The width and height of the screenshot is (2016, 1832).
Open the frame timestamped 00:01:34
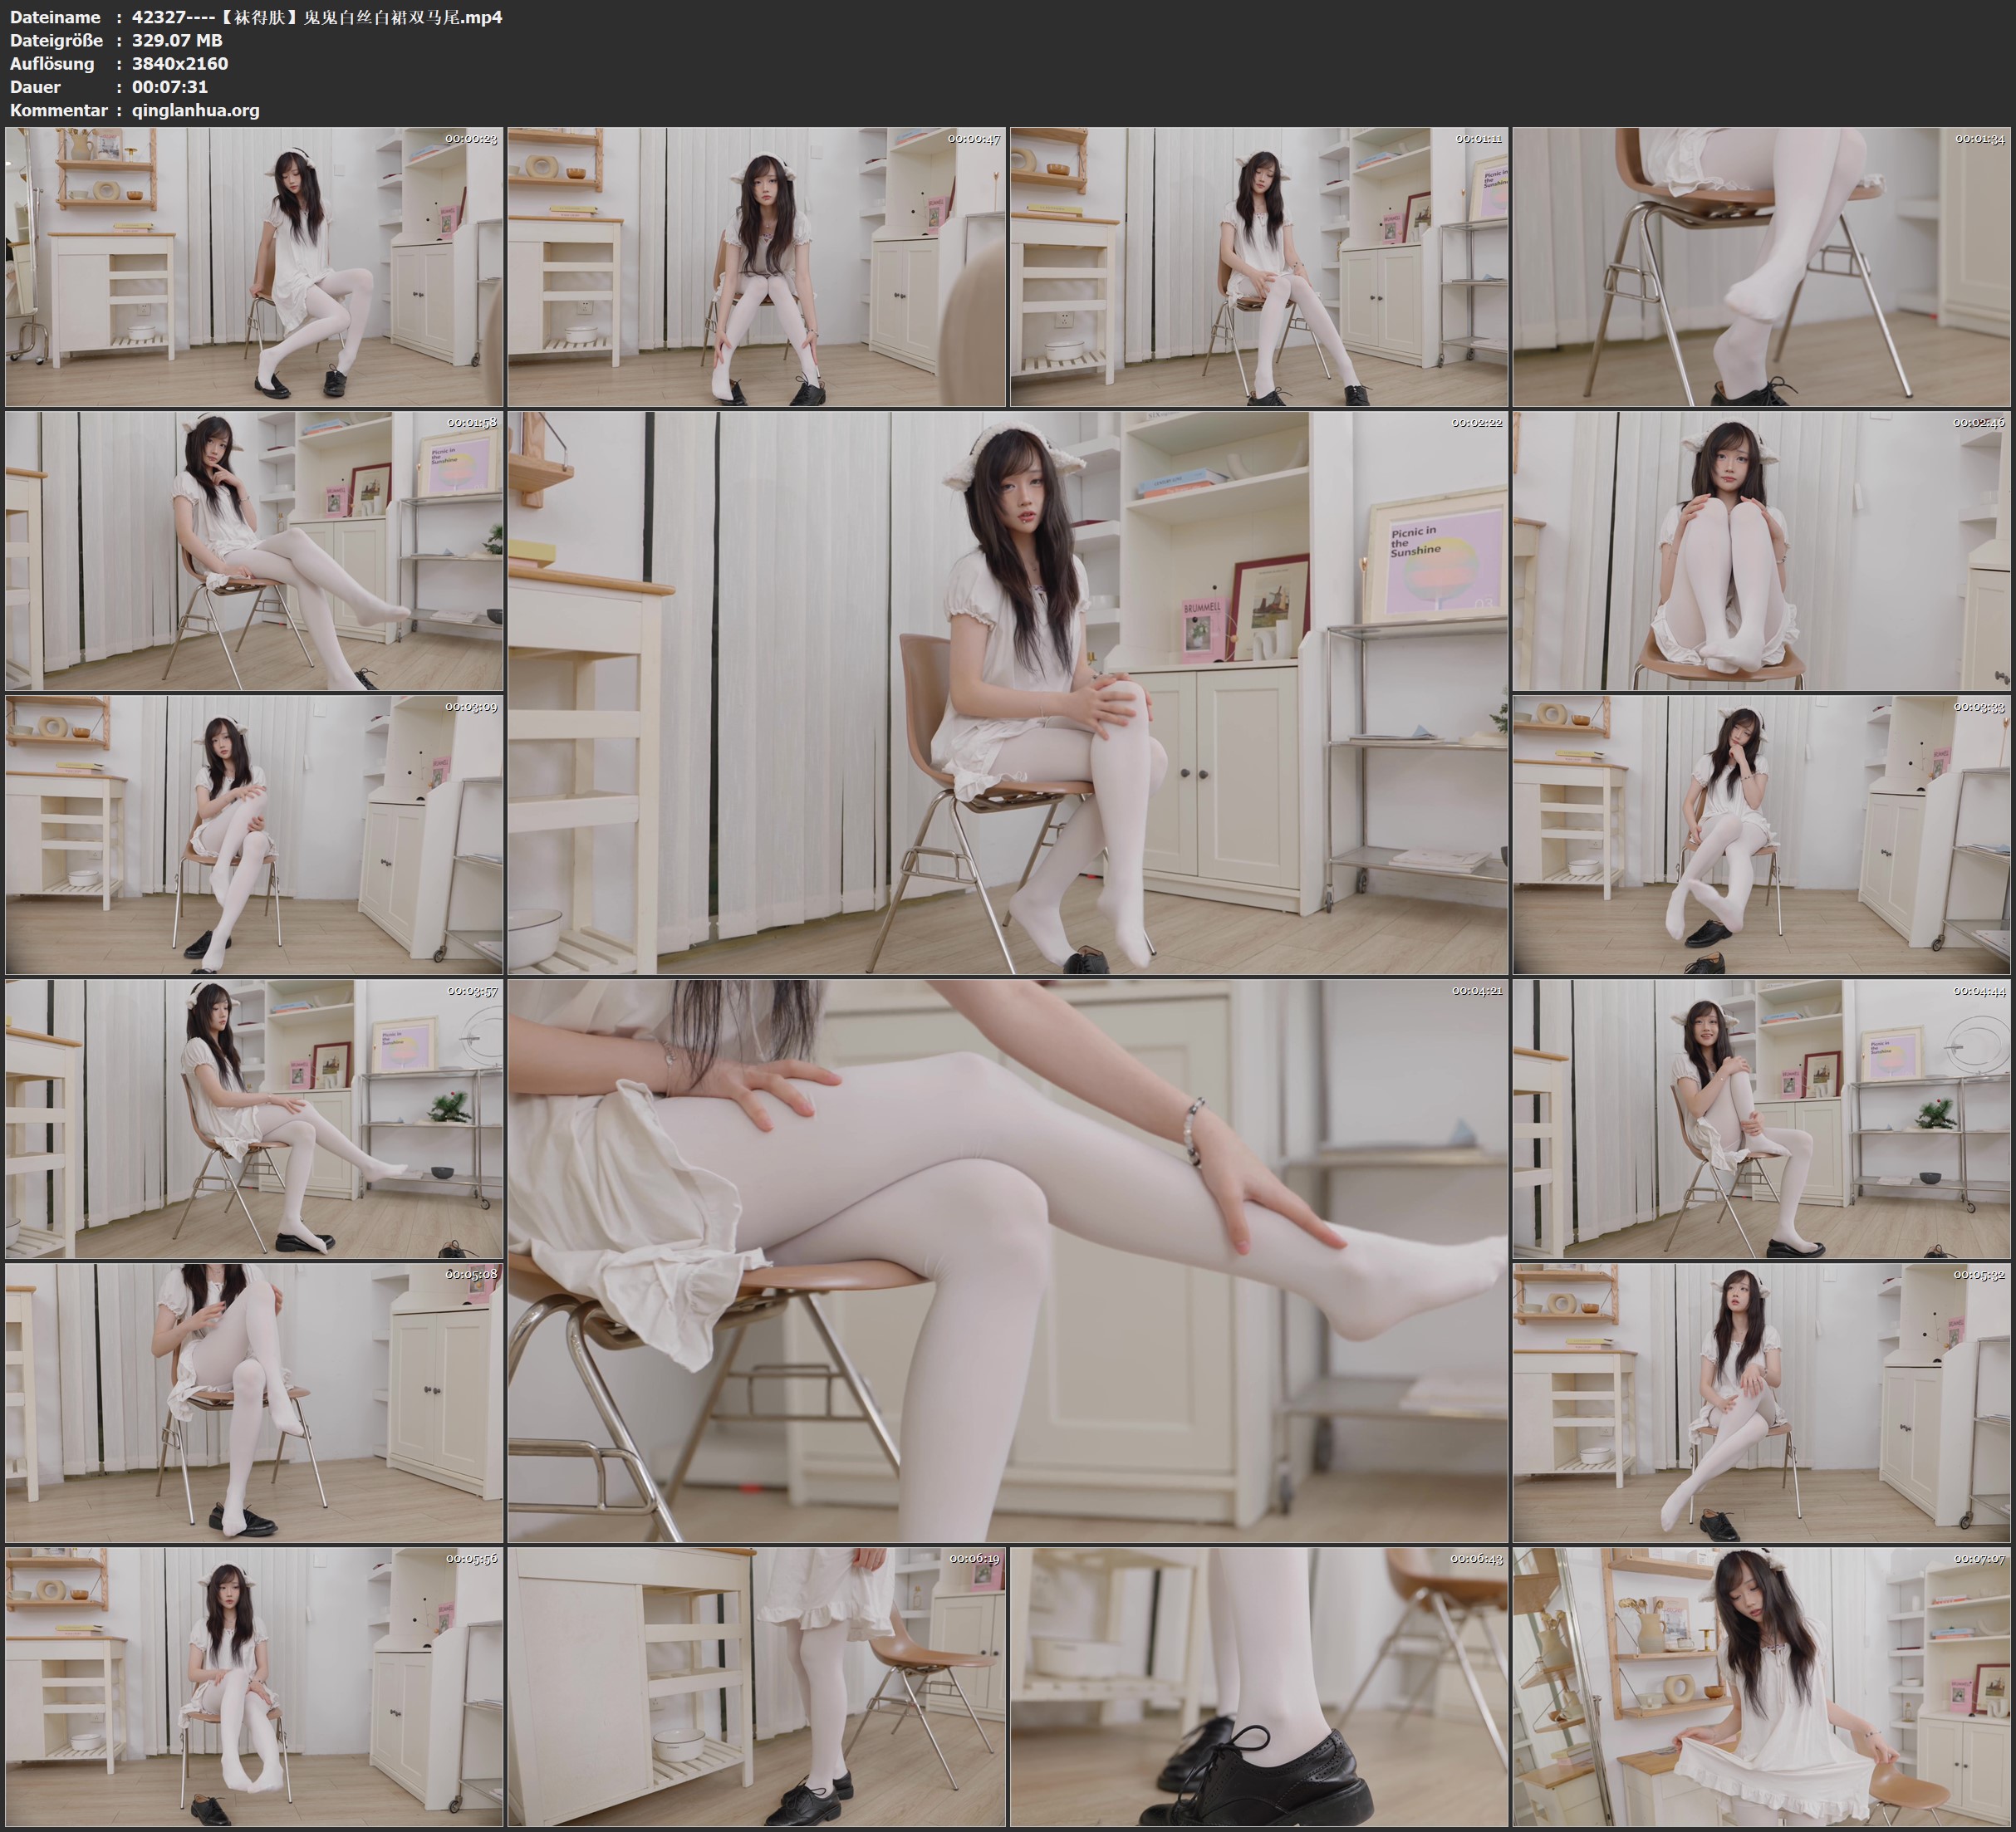pyautogui.click(x=1761, y=267)
